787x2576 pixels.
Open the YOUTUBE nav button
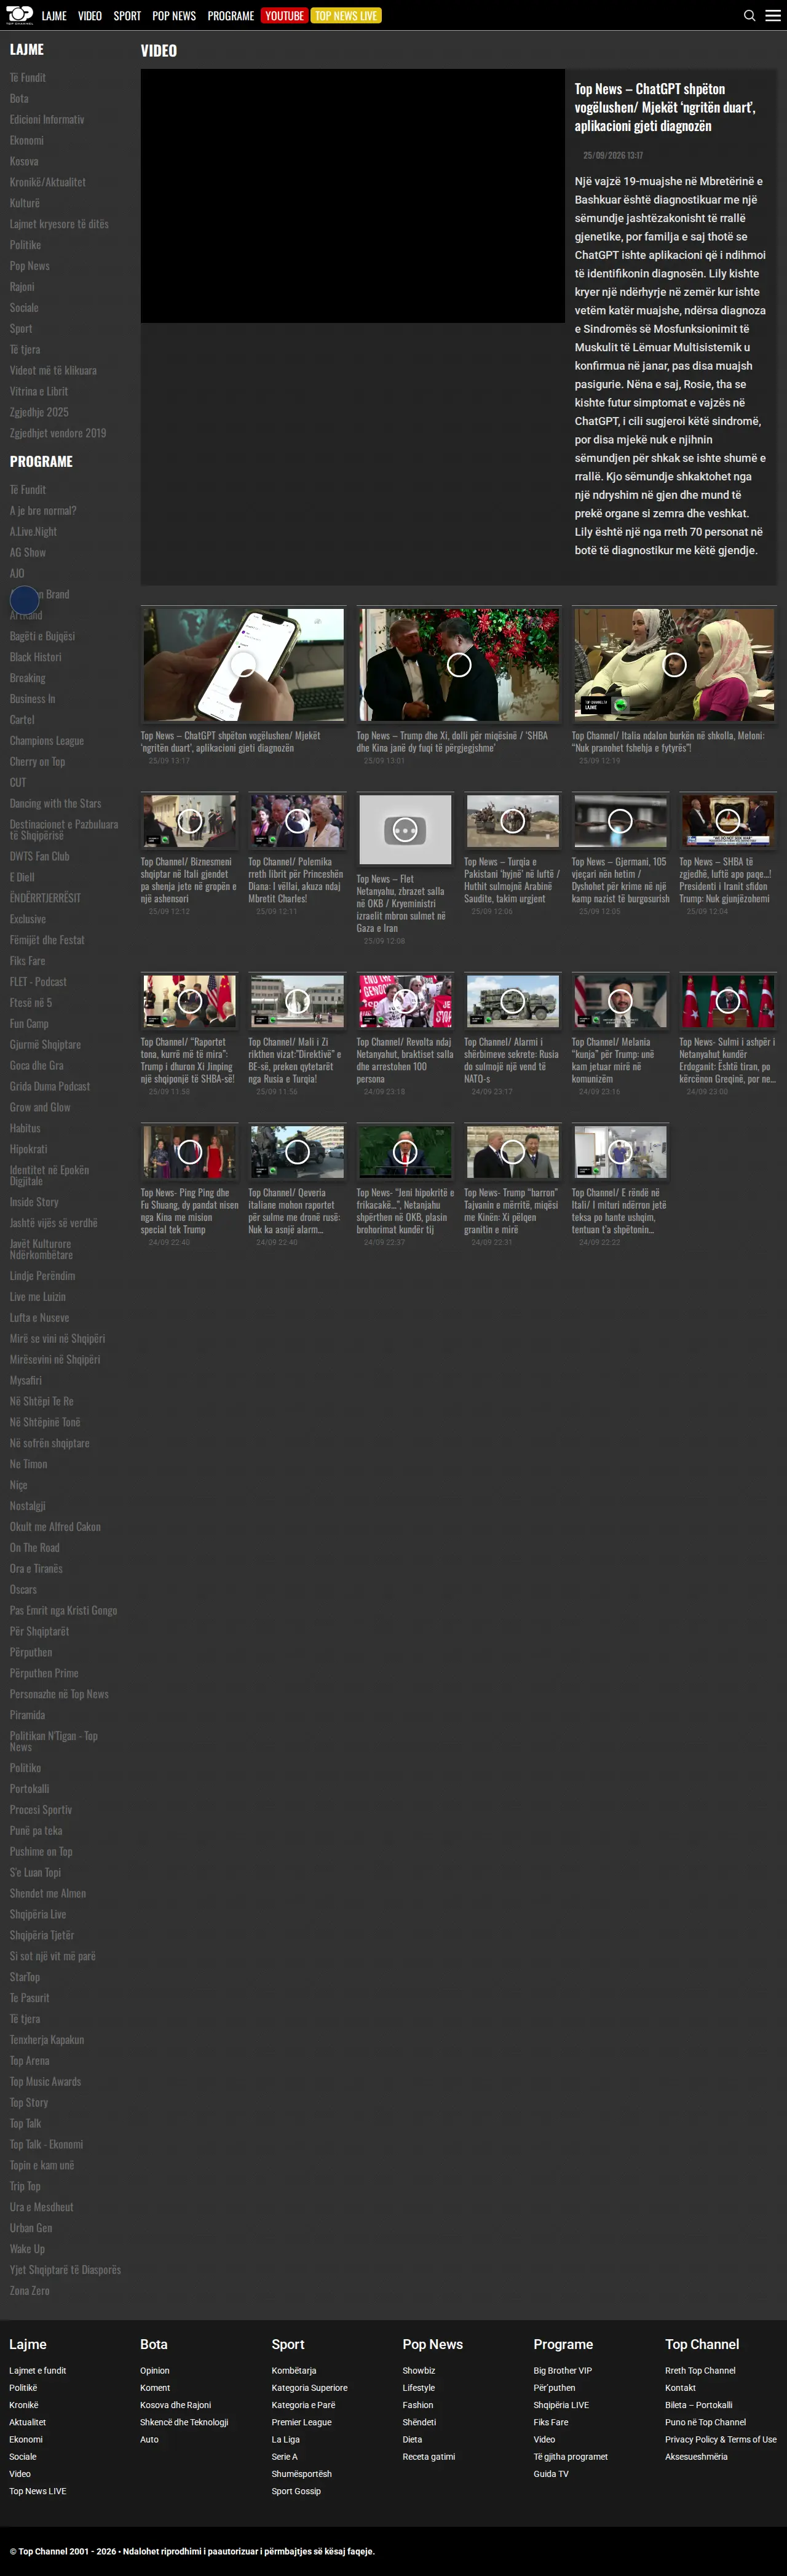(x=284, y=16)
